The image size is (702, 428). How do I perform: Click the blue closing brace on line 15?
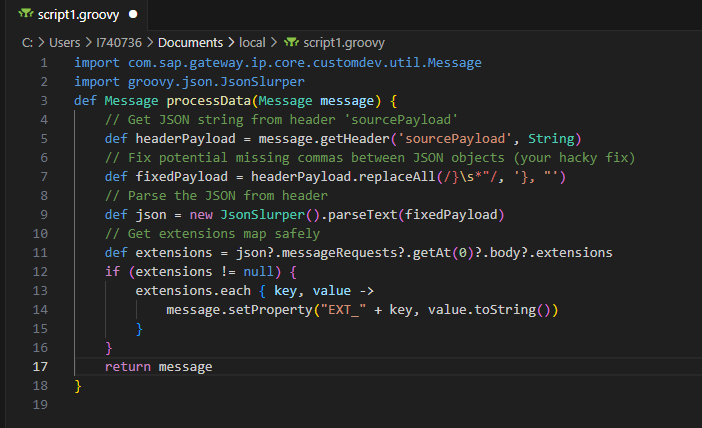tap(139, 329)
